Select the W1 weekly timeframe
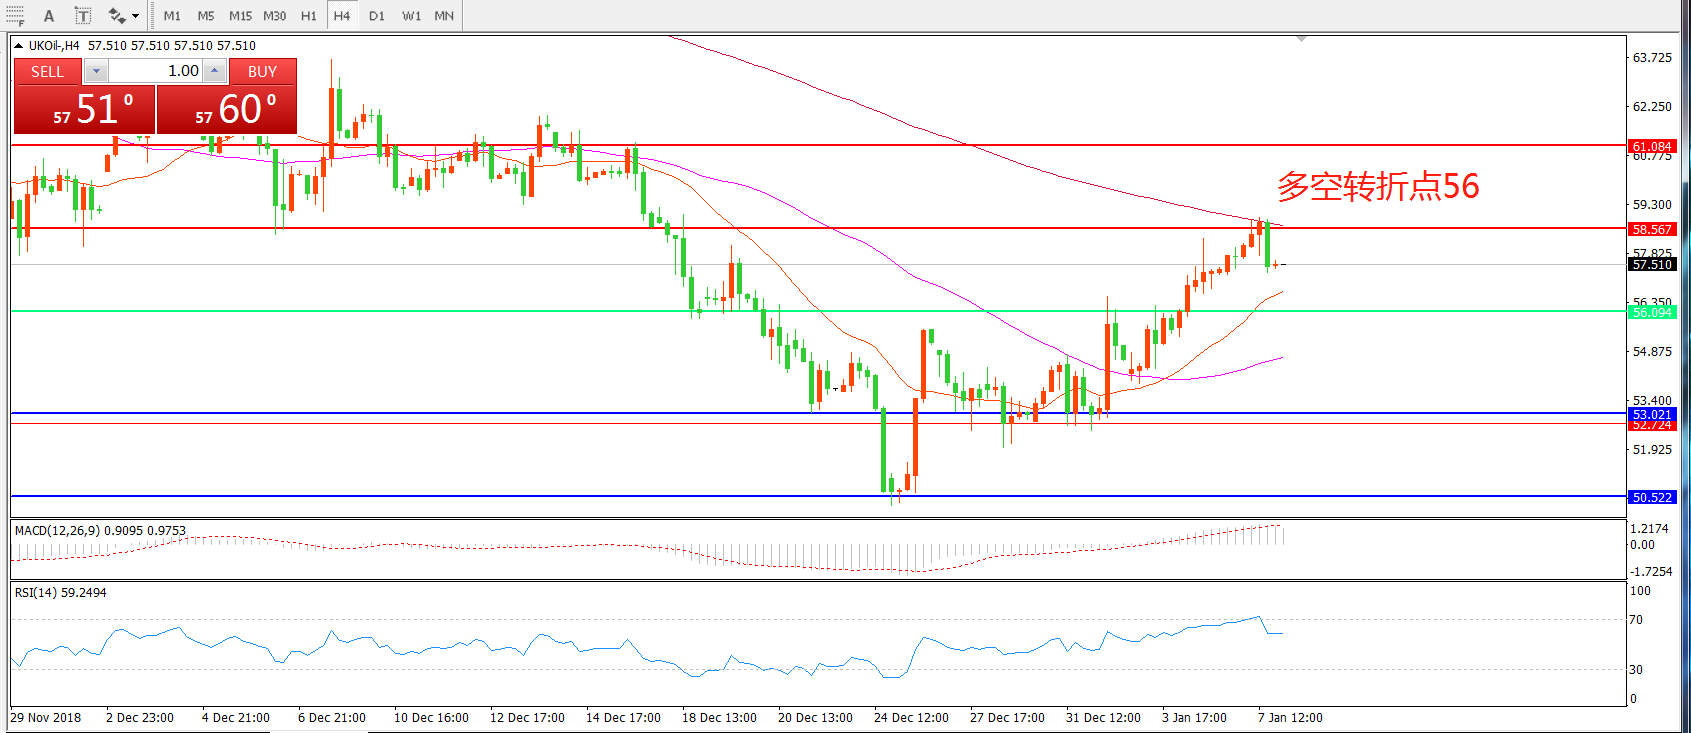1691x733 pixels. [411, 16]
